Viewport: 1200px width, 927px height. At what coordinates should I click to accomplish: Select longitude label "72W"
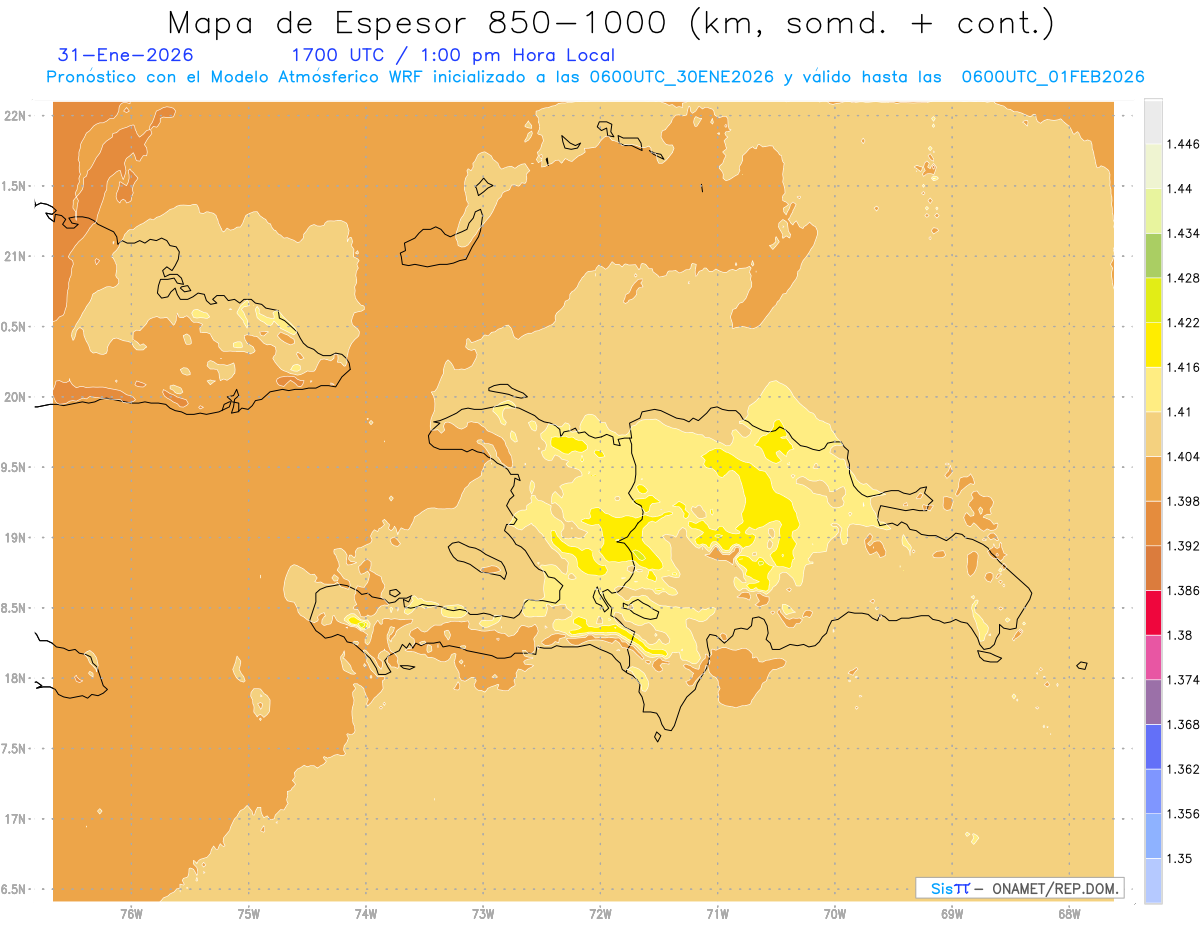600,914
